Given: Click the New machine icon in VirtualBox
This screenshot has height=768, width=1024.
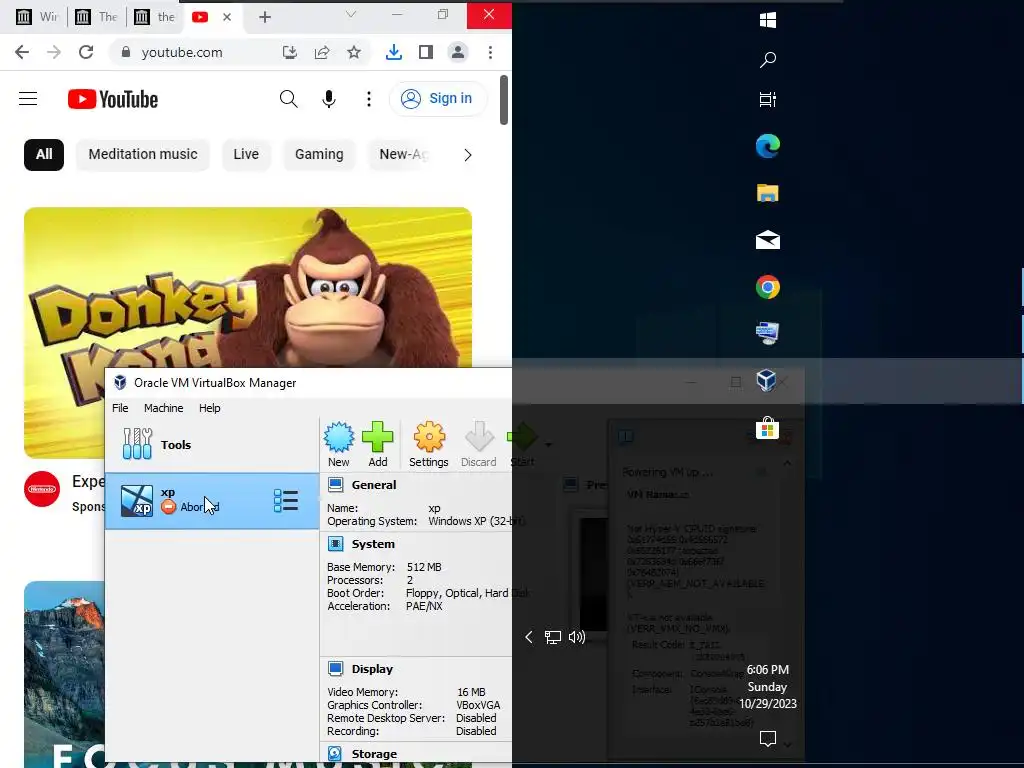Looking at the screenshot, I should point(338,444).
